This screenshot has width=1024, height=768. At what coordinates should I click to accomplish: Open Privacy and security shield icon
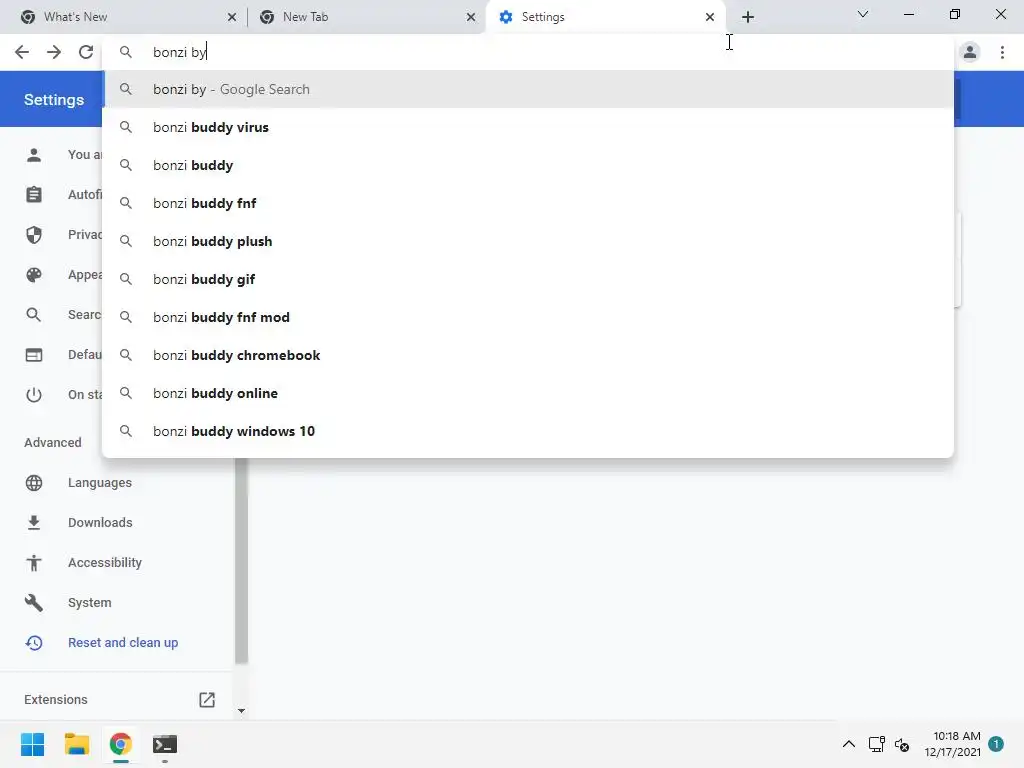34,234
